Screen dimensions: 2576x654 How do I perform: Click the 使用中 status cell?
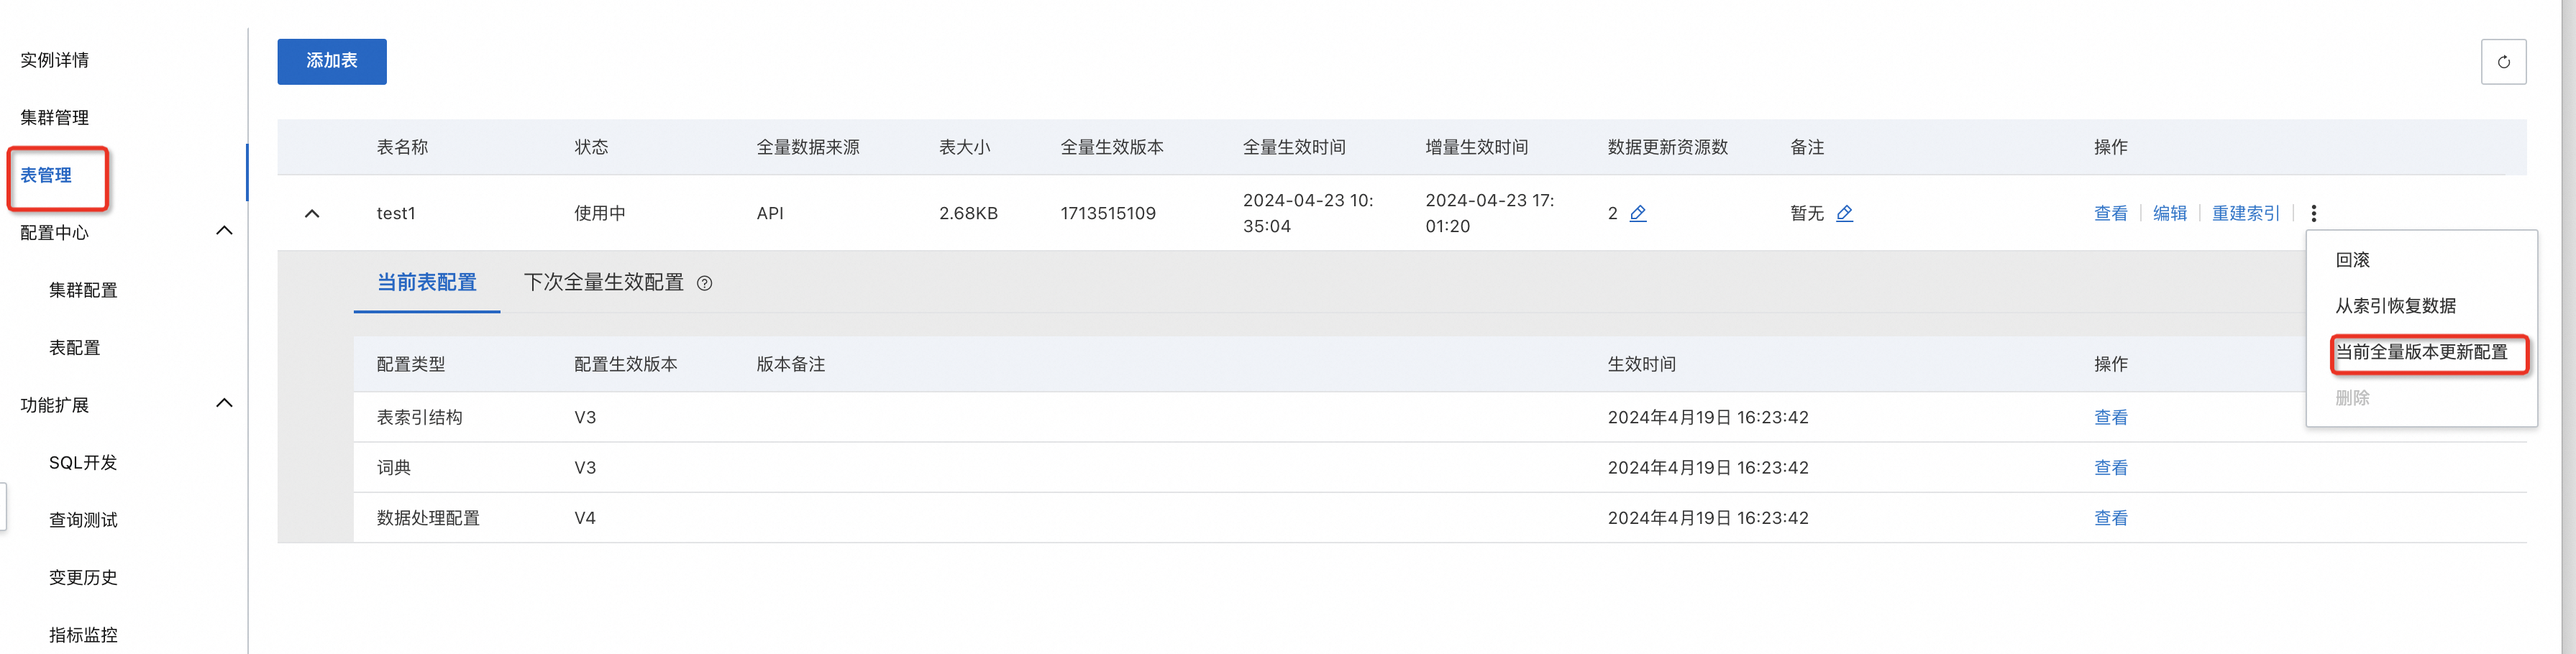600,213
